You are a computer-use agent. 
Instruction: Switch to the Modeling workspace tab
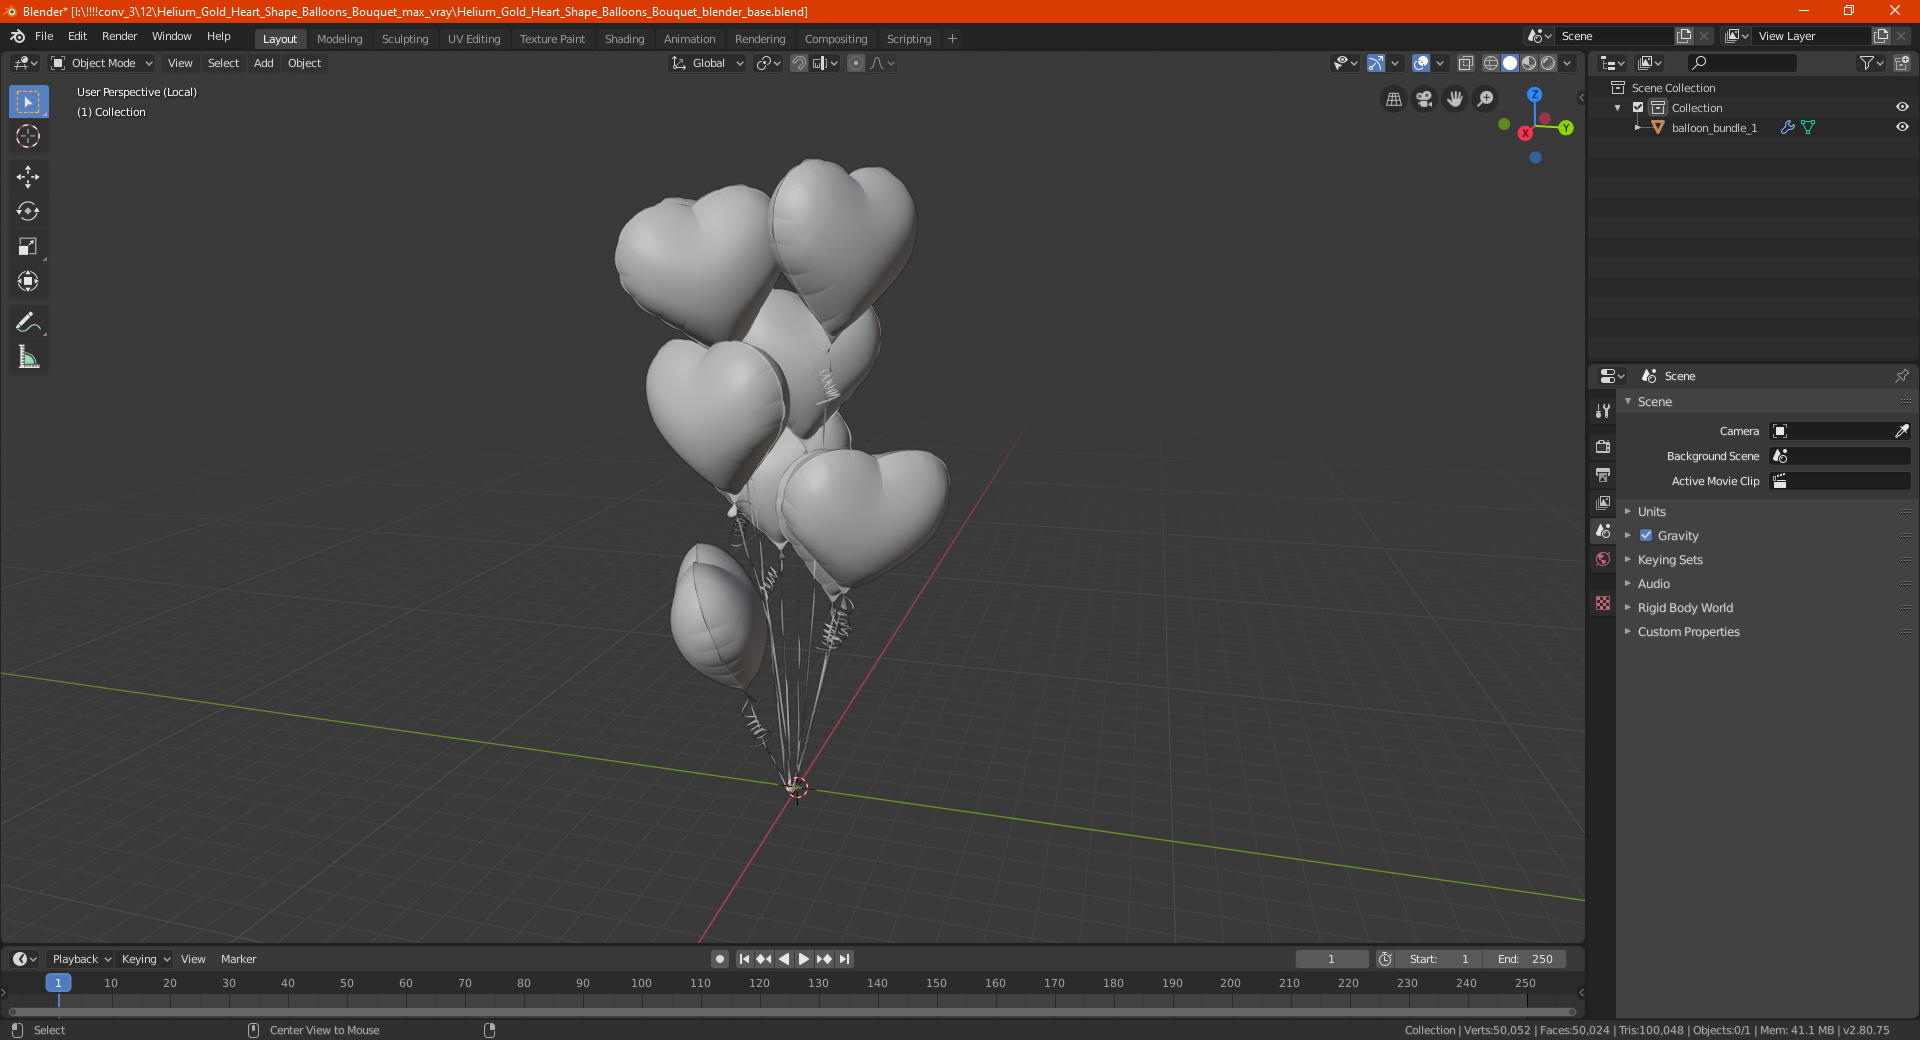[339, 39]
